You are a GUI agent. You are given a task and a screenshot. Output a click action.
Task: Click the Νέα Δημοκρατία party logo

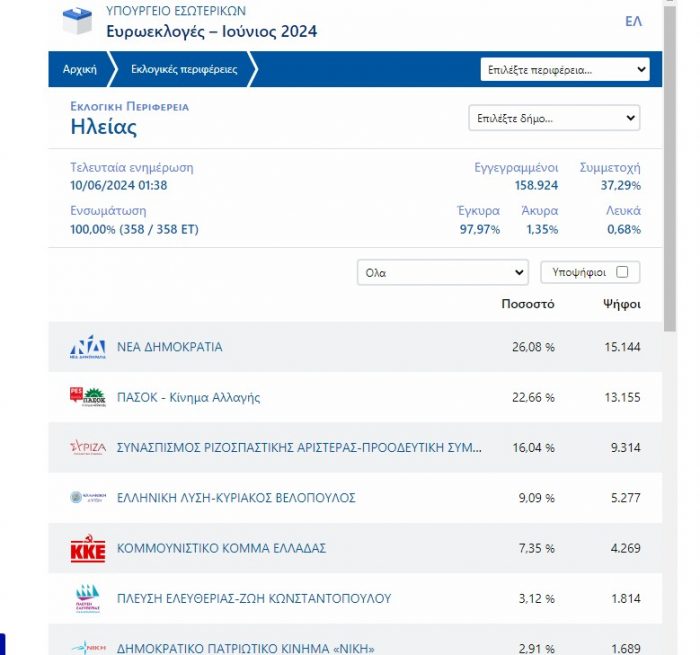87,348
